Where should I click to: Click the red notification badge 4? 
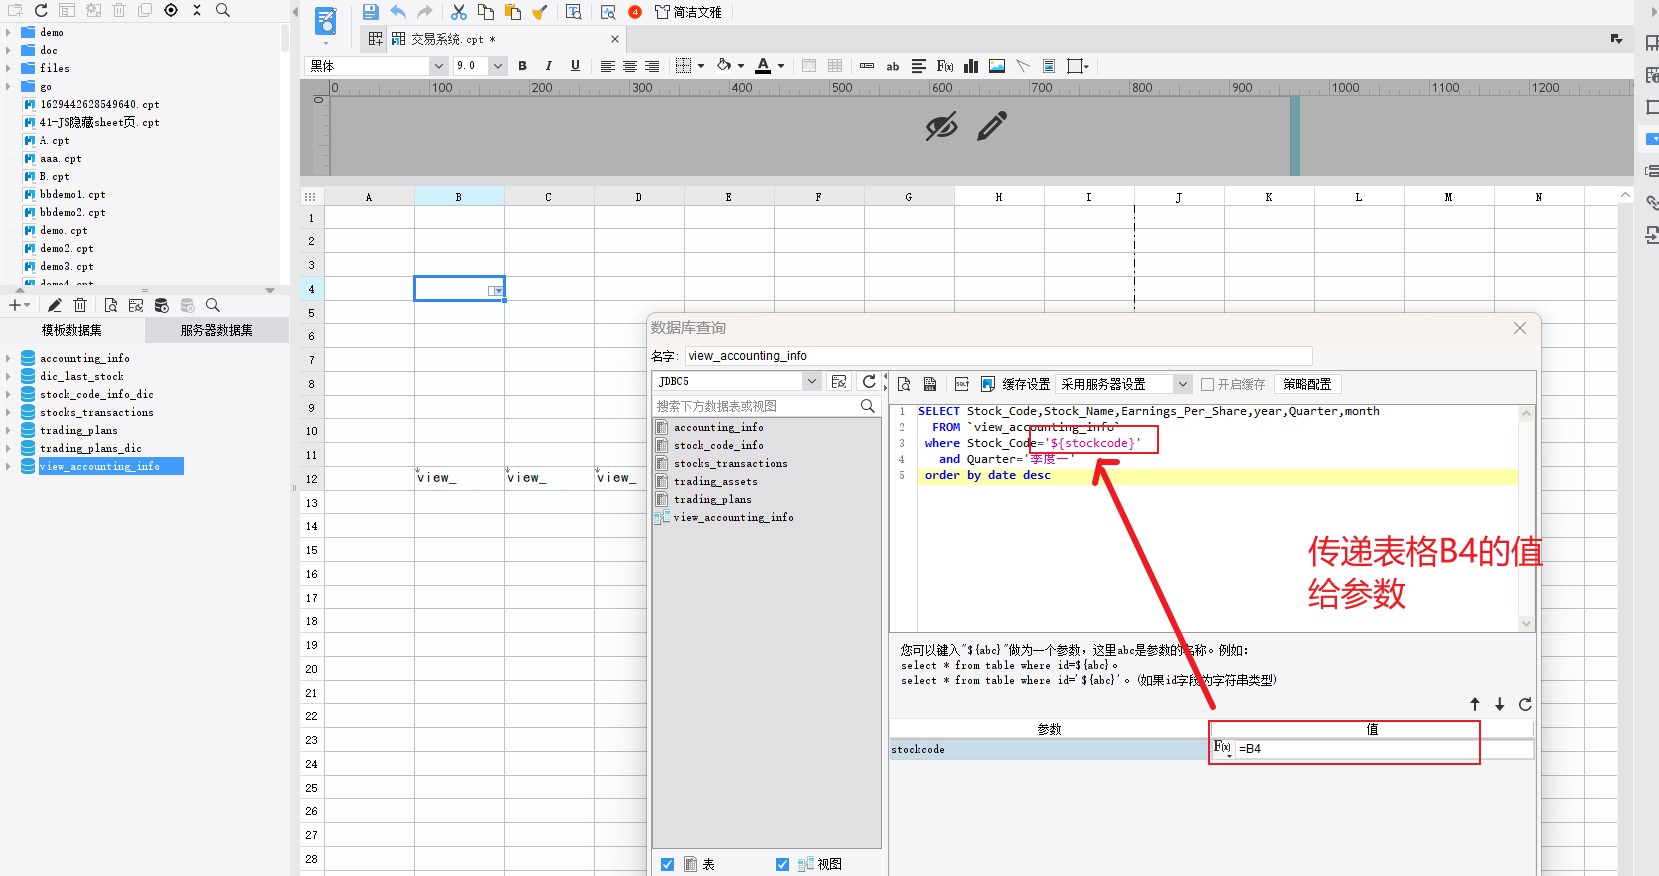point(635,12)
